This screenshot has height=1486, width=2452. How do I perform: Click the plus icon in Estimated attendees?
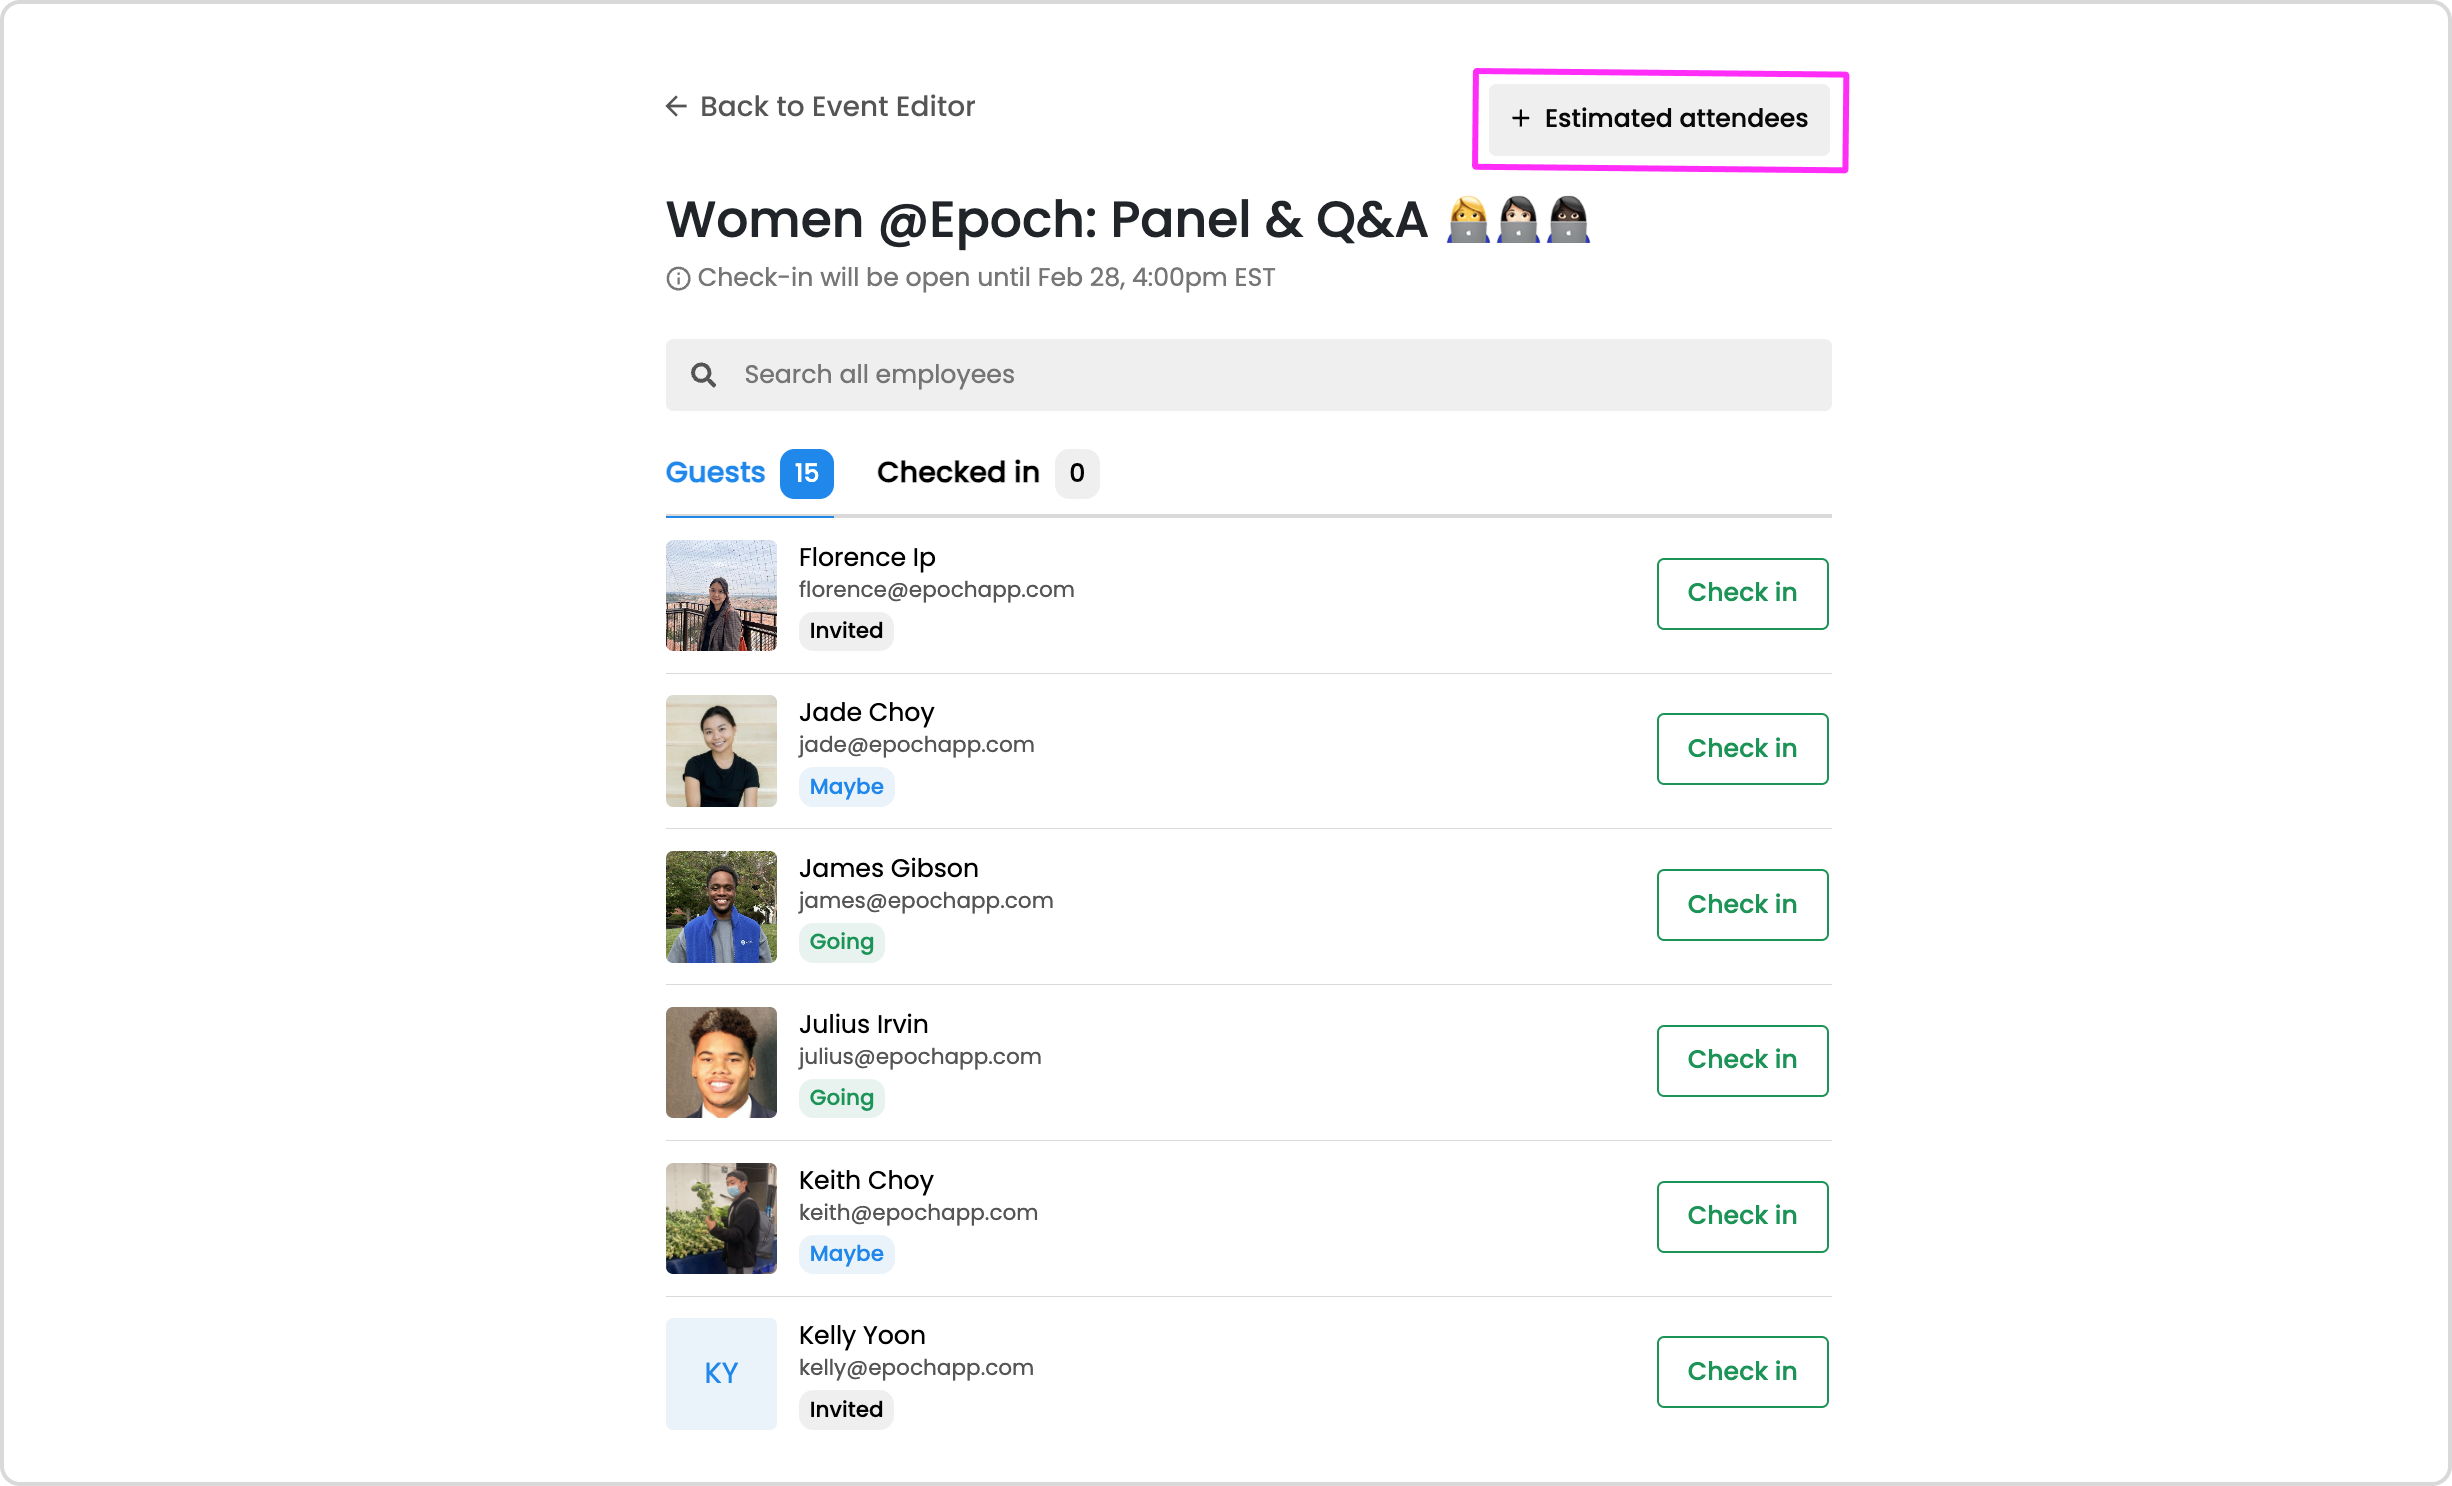click(x=1520, y=118)
